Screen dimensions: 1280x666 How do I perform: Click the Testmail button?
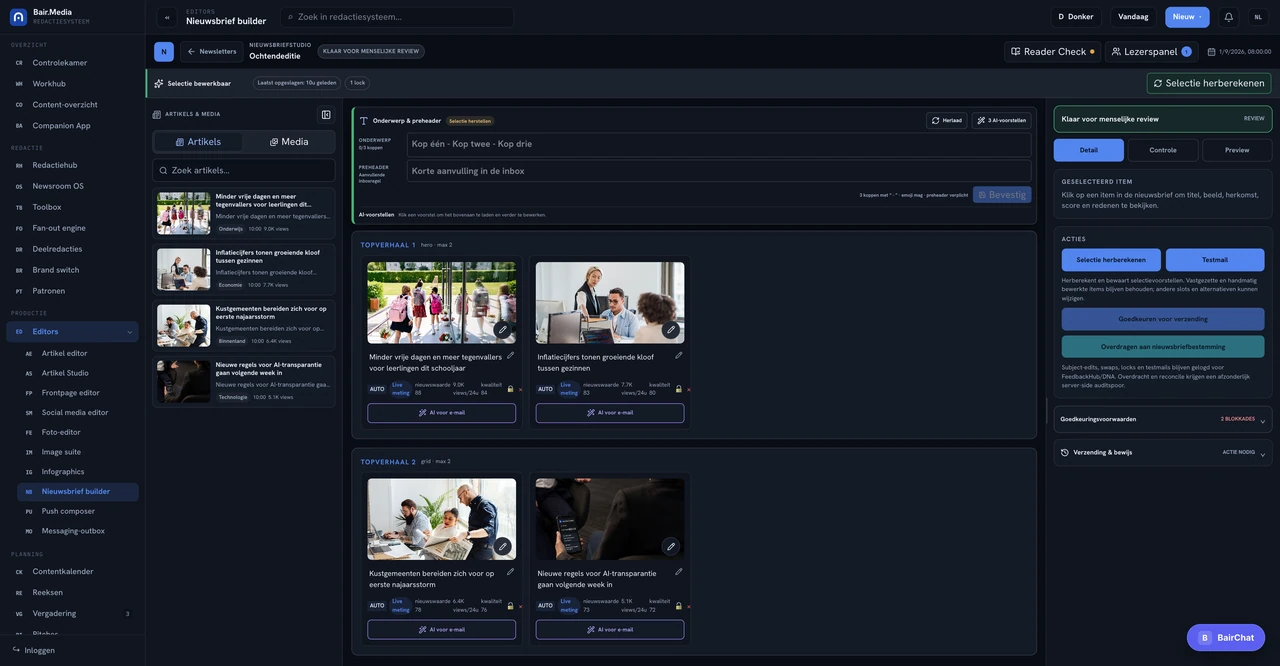[x=1215, y=260]
